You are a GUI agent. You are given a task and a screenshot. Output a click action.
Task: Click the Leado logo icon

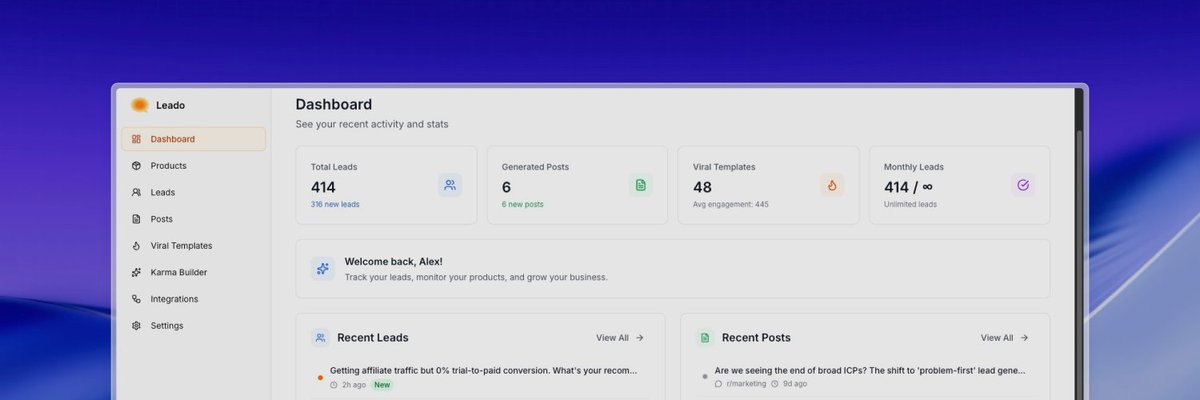[x=140, y=105]
